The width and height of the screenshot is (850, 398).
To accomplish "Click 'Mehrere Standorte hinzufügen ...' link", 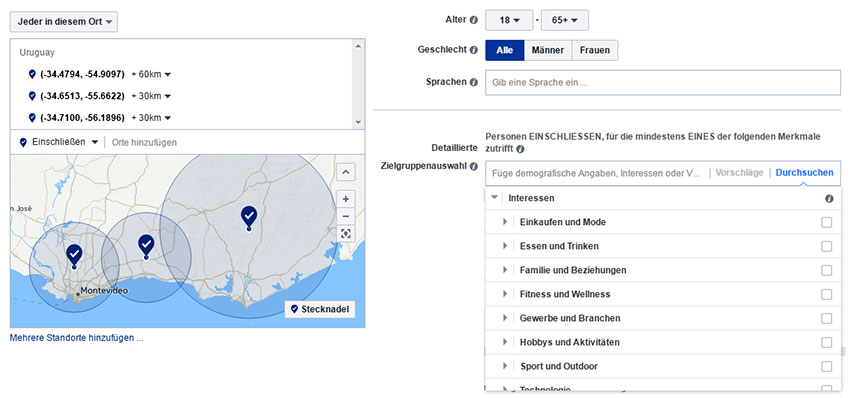I will [x=76, y=338].
